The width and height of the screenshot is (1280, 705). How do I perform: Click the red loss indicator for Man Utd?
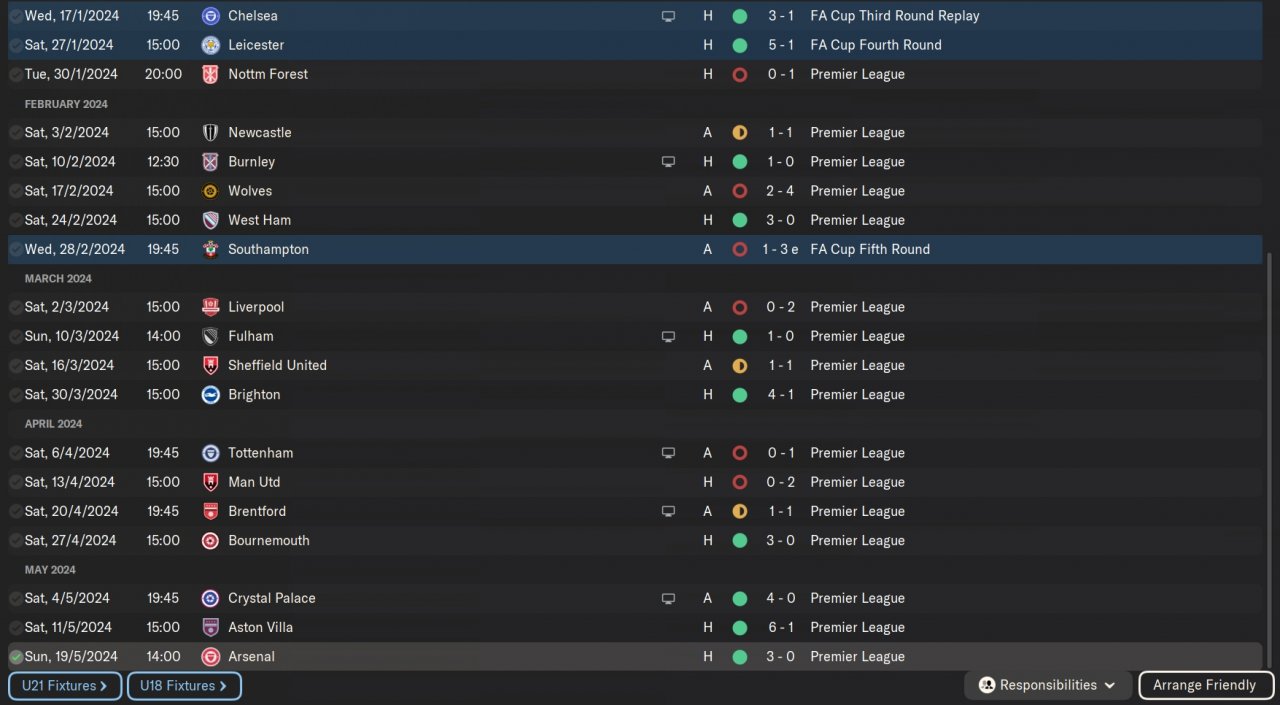(740, 482)
